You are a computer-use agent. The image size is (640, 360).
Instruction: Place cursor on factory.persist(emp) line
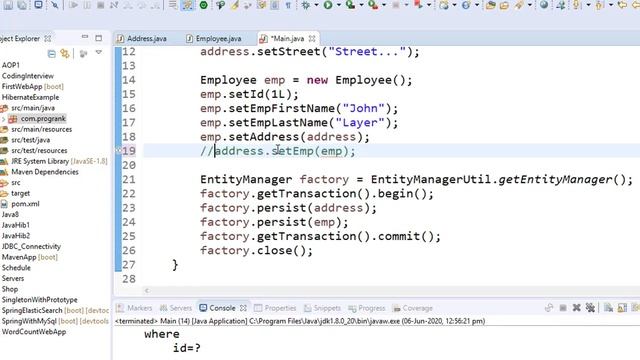tap(274, 222)
